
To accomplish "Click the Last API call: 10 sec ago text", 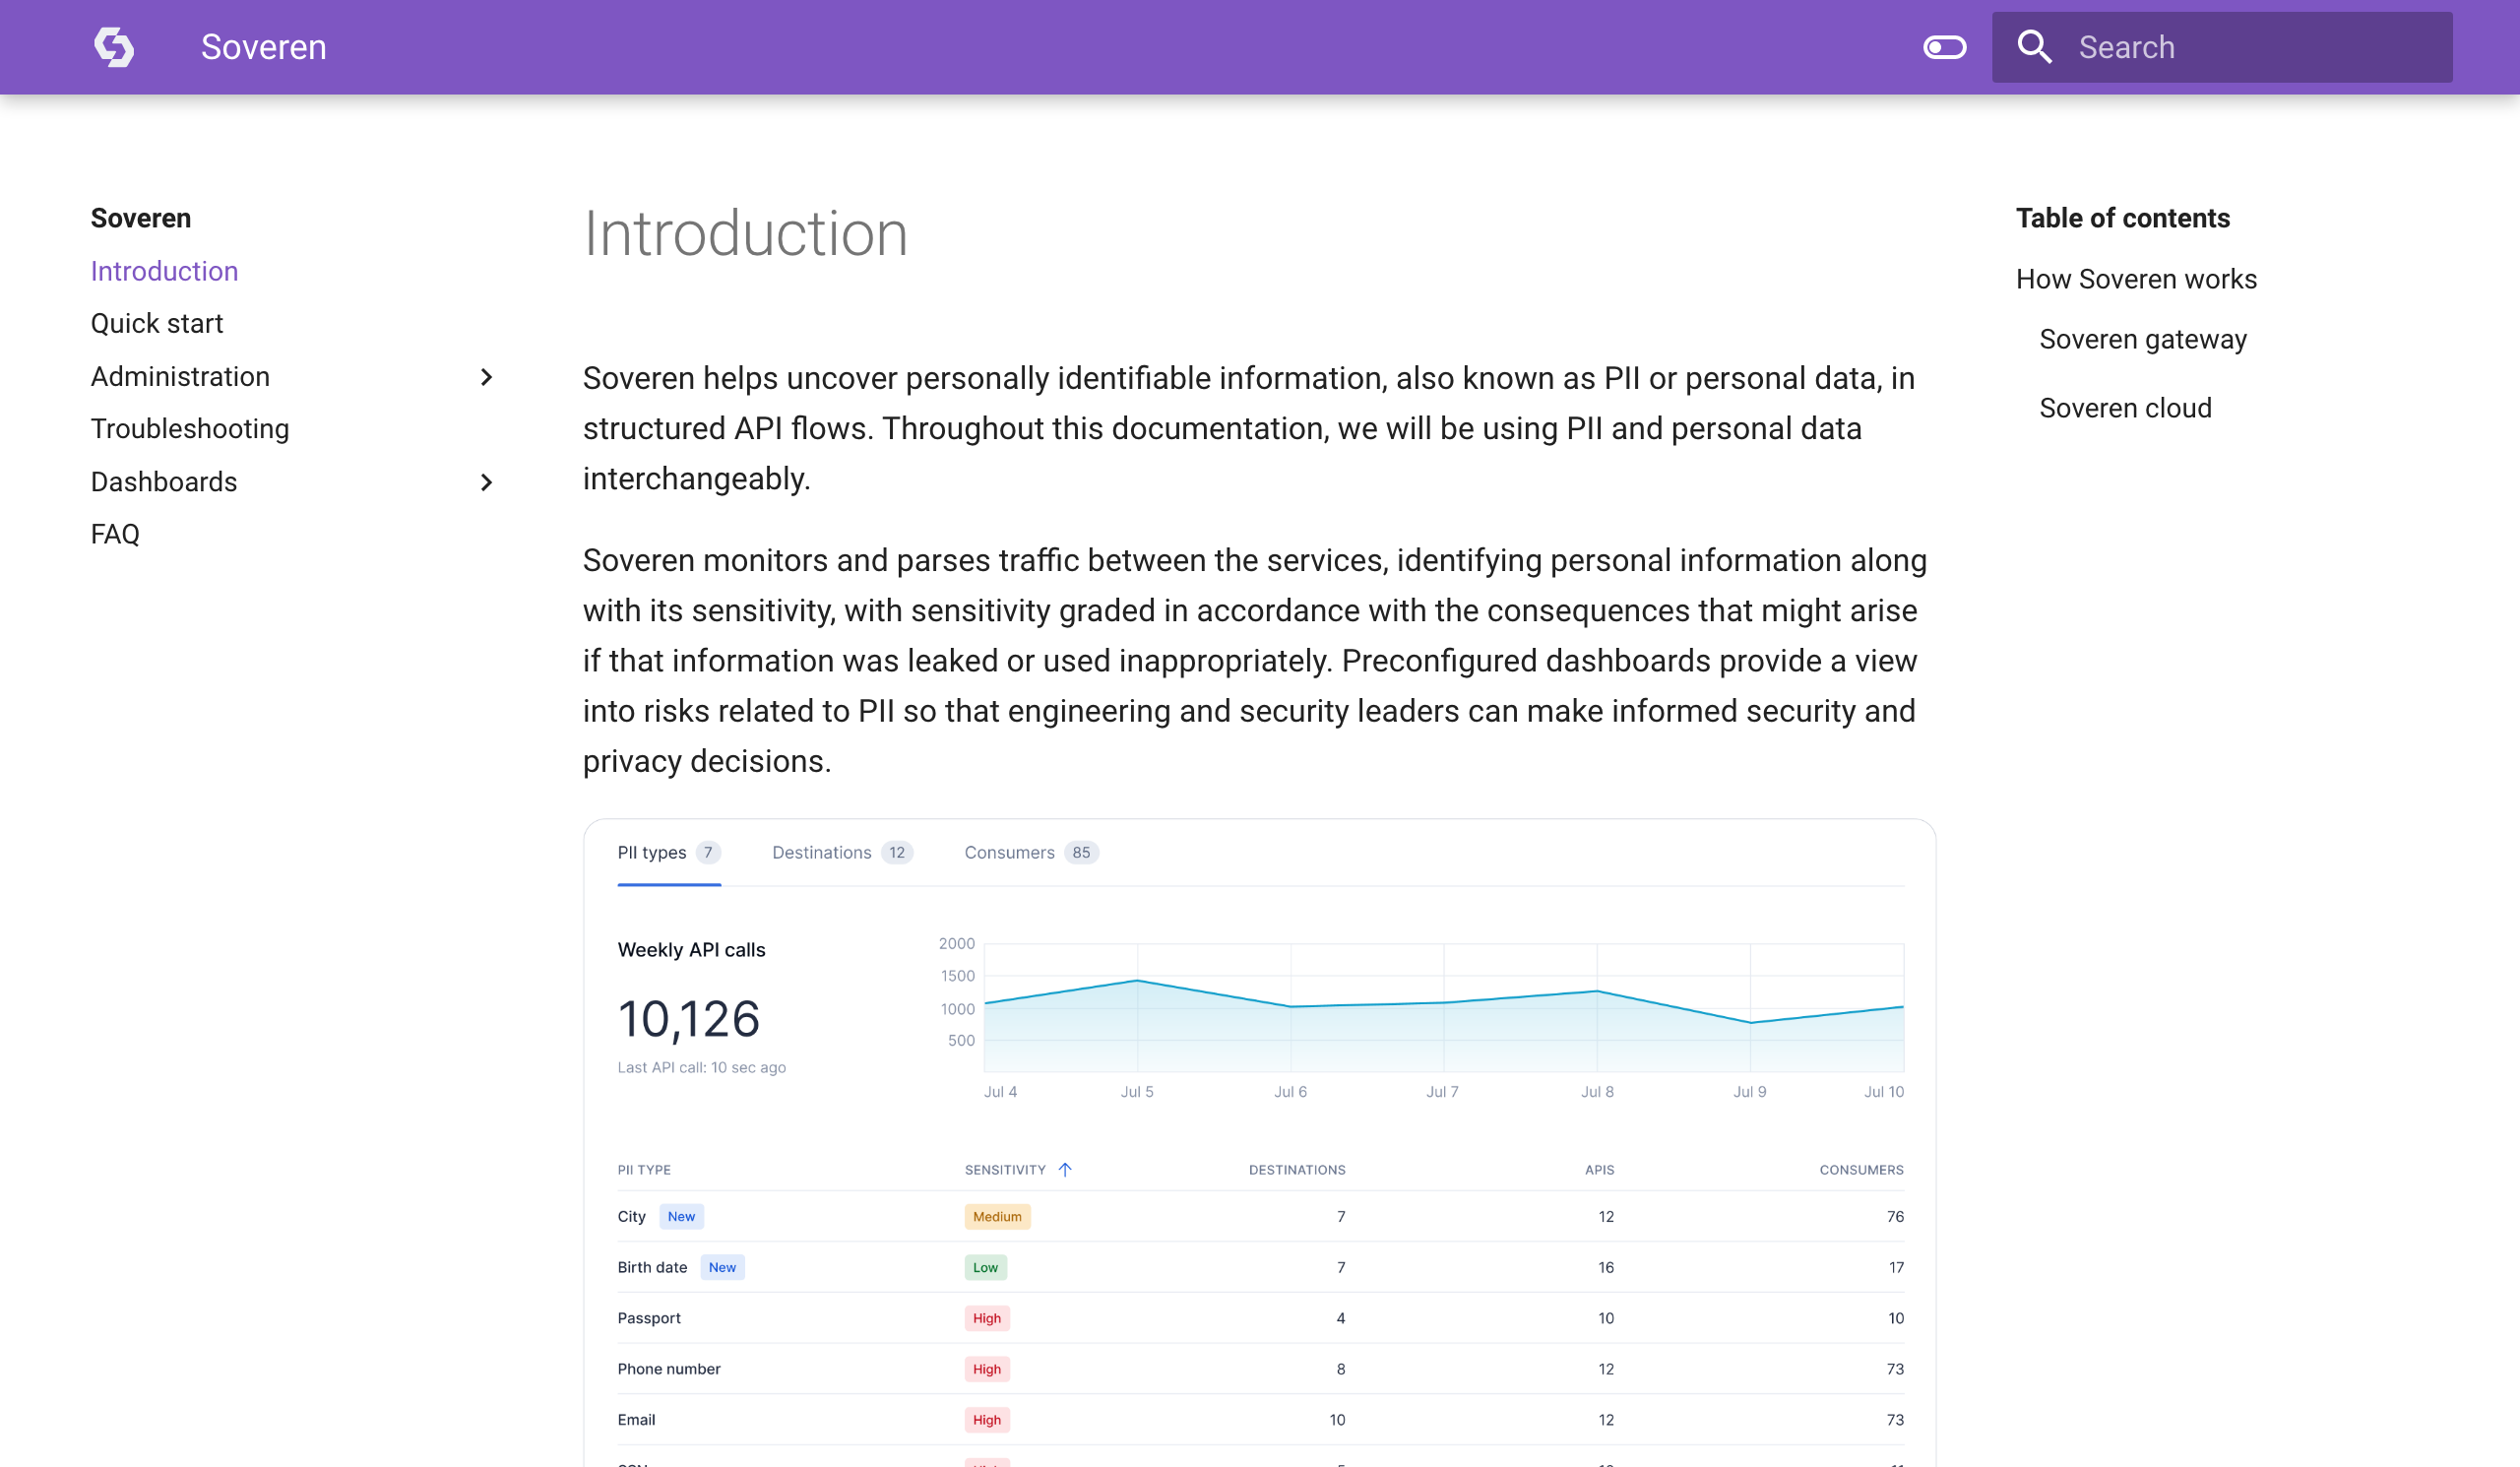I will point(702,1067).
